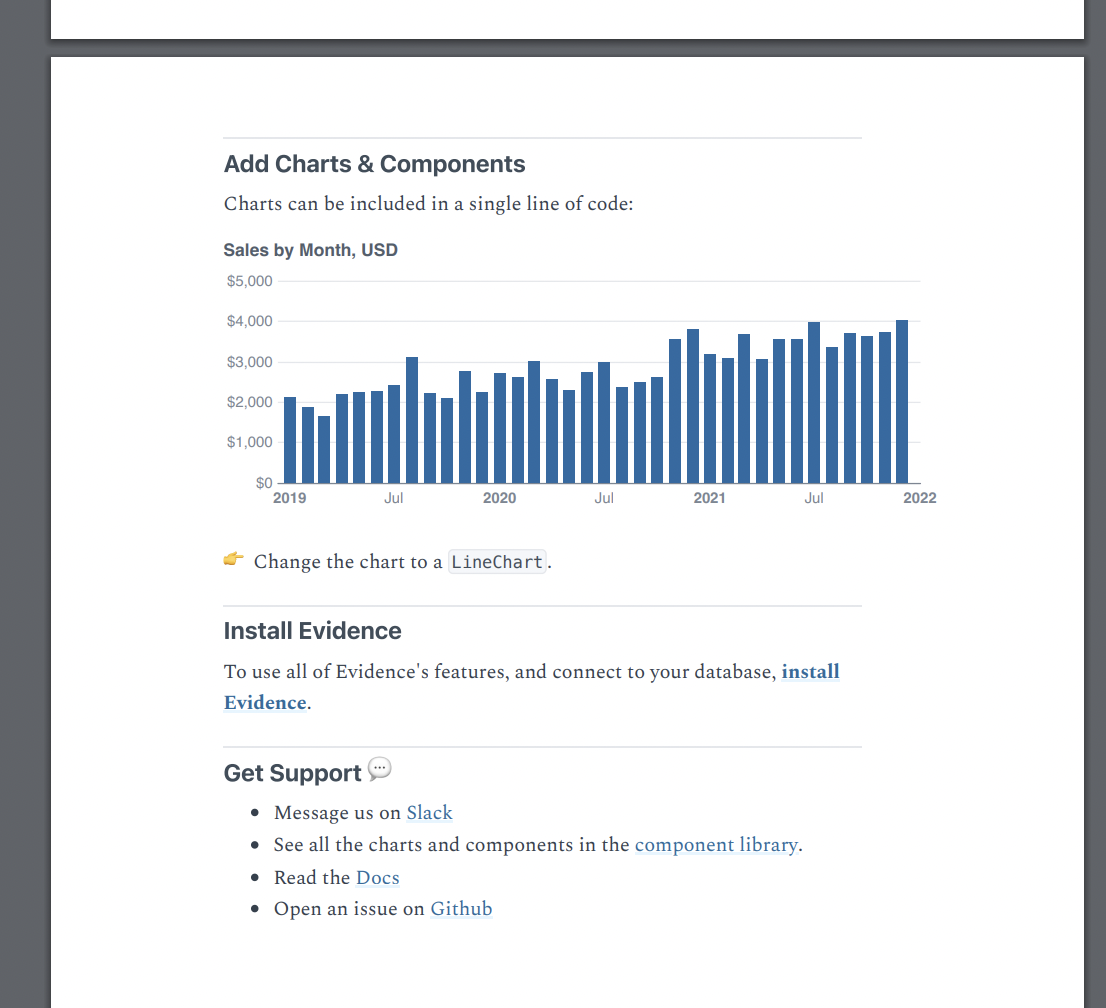Open the Github link for issues
The height and width of the screenshot is (1008, 1106).
click(461, 909)
